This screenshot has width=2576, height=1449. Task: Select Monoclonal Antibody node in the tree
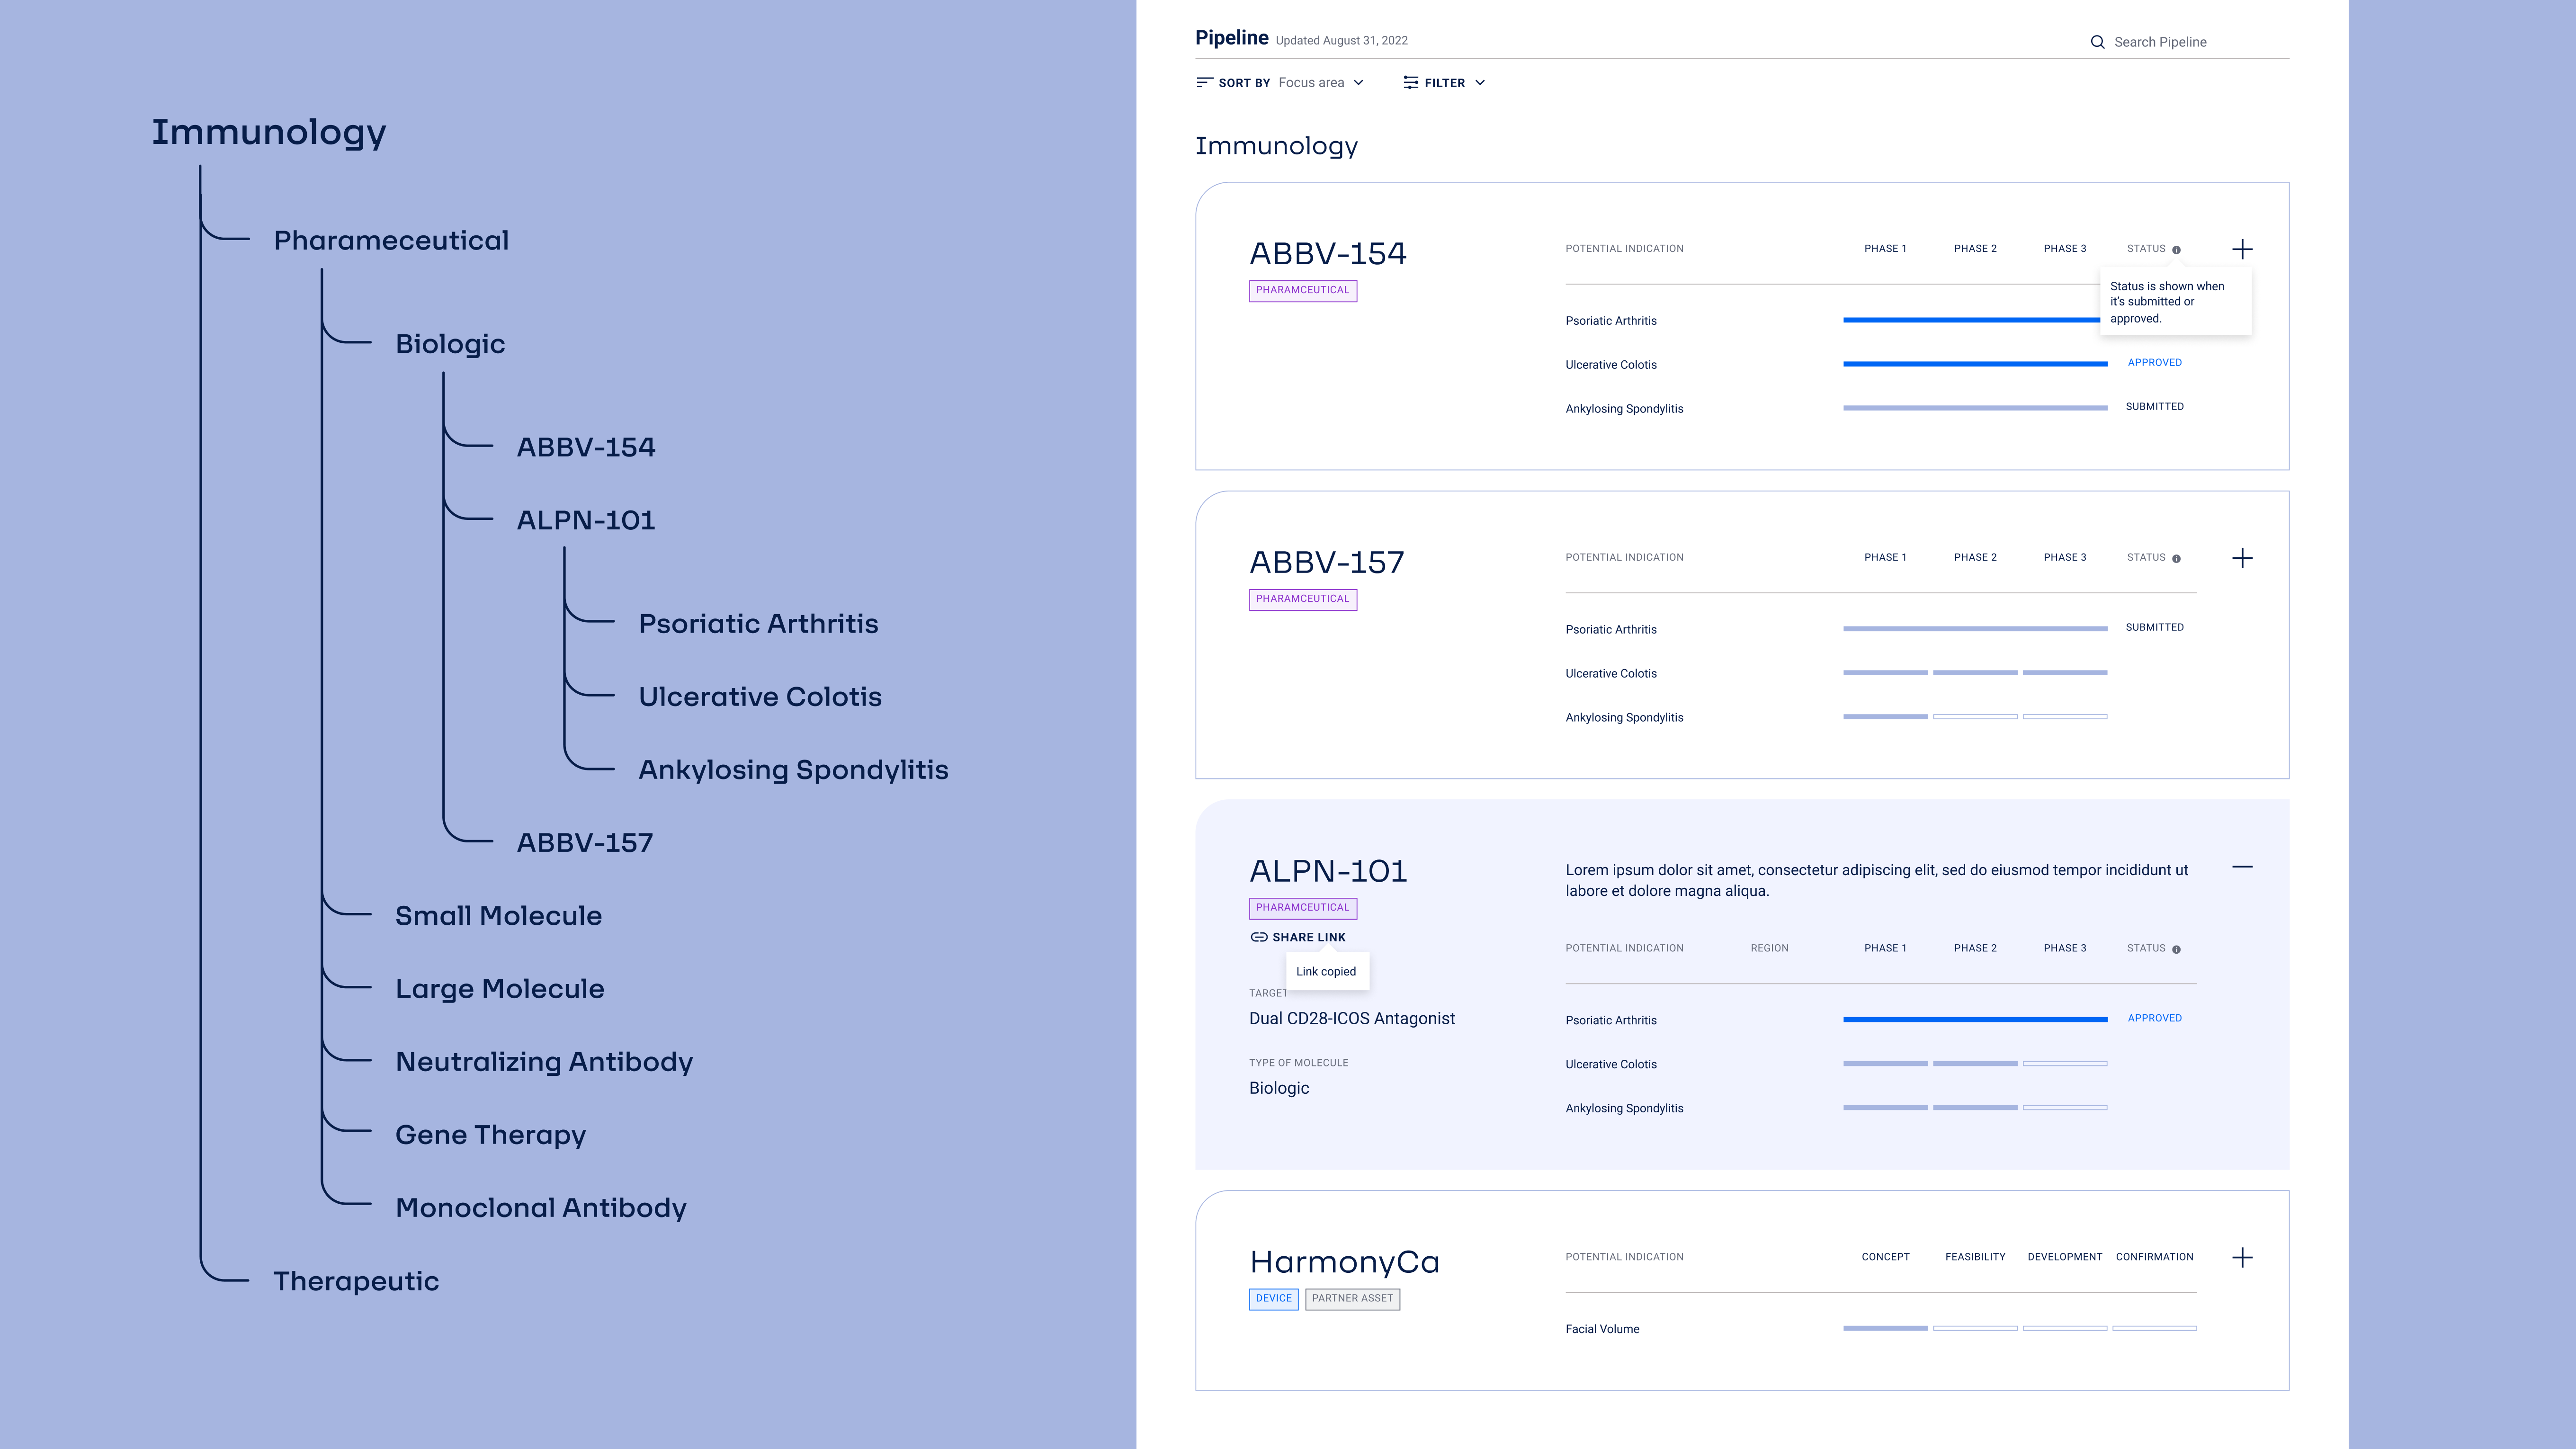541,1208
